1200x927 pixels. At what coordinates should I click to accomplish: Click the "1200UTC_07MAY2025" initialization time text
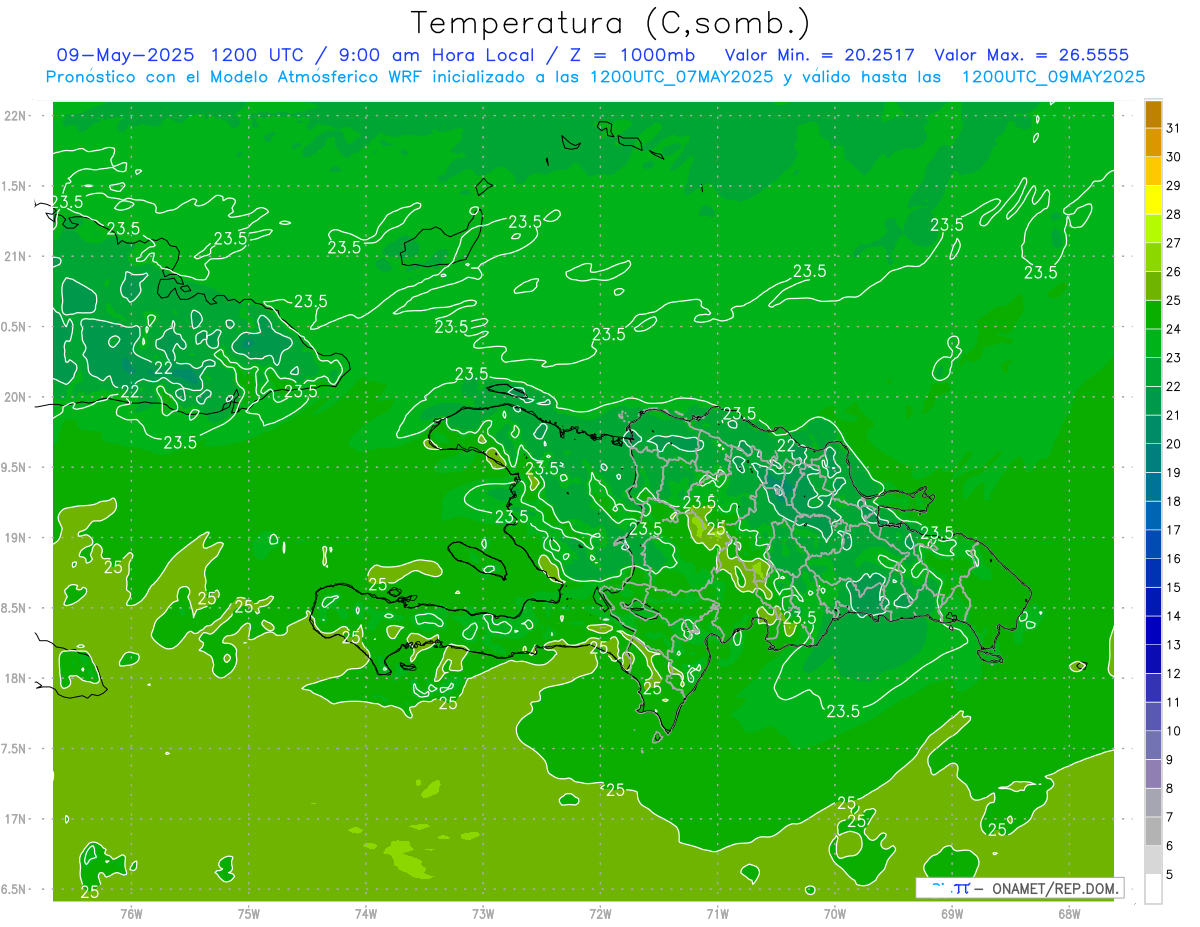pyautogui.click(x=682, y=76)
